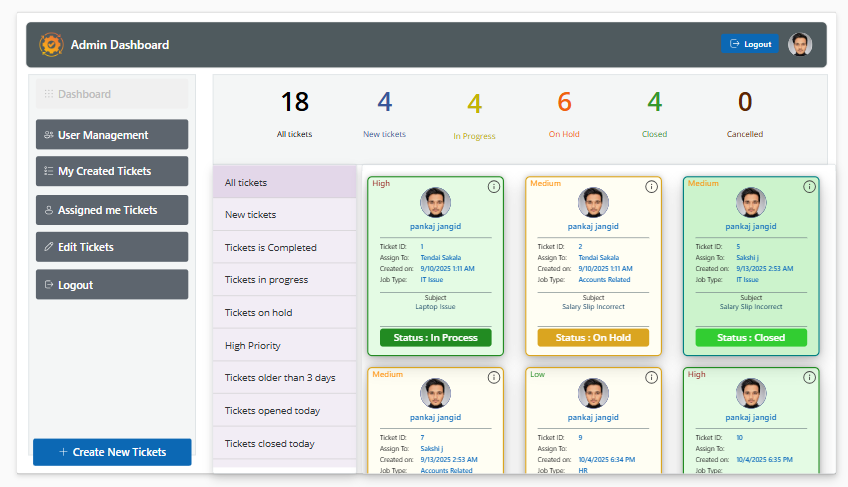Screen dimensions: 848x487
Task: Choose the High Priority filter
Action: 284,345
